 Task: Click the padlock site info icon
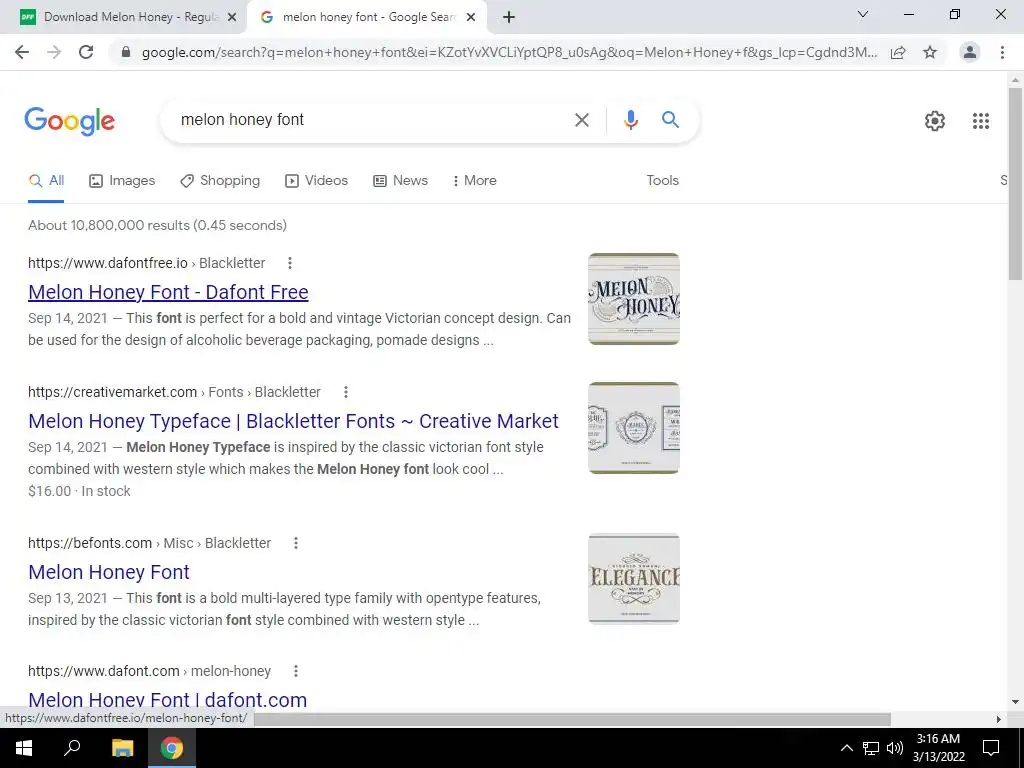(x=126, y=52)
